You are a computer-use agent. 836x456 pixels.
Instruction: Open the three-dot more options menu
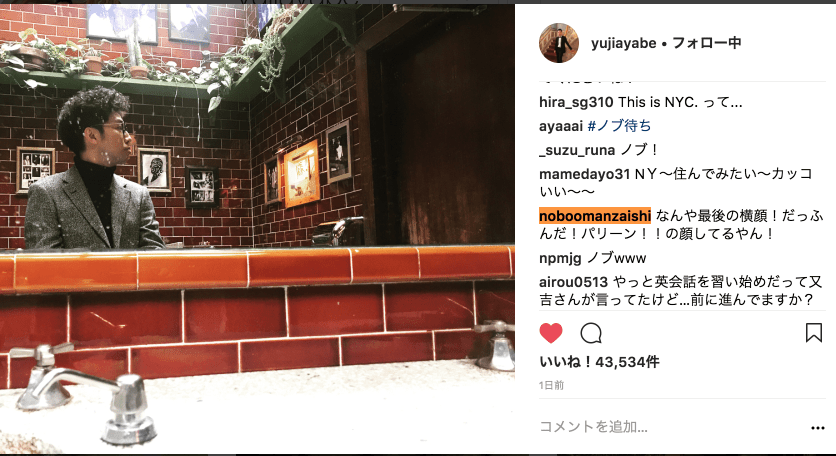tap(818, 427)
